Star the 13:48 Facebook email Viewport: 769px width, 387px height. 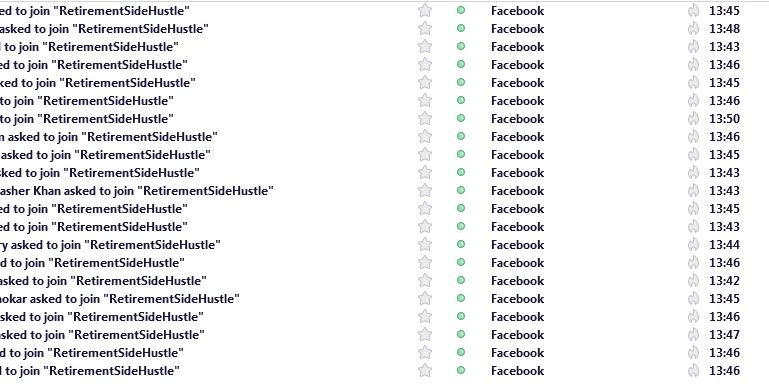[425, 28]
